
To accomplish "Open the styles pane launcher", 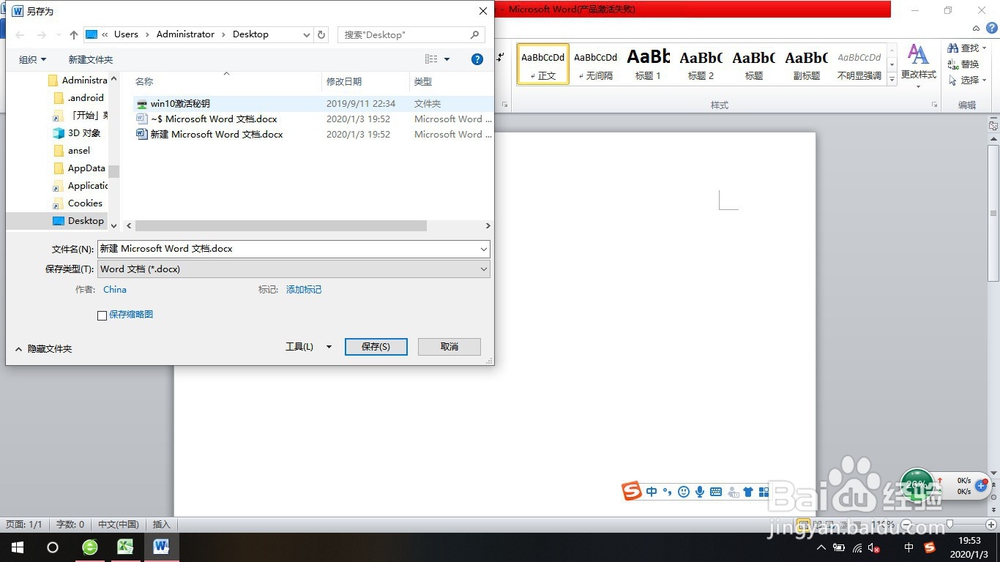I will (x=934, y=105).
